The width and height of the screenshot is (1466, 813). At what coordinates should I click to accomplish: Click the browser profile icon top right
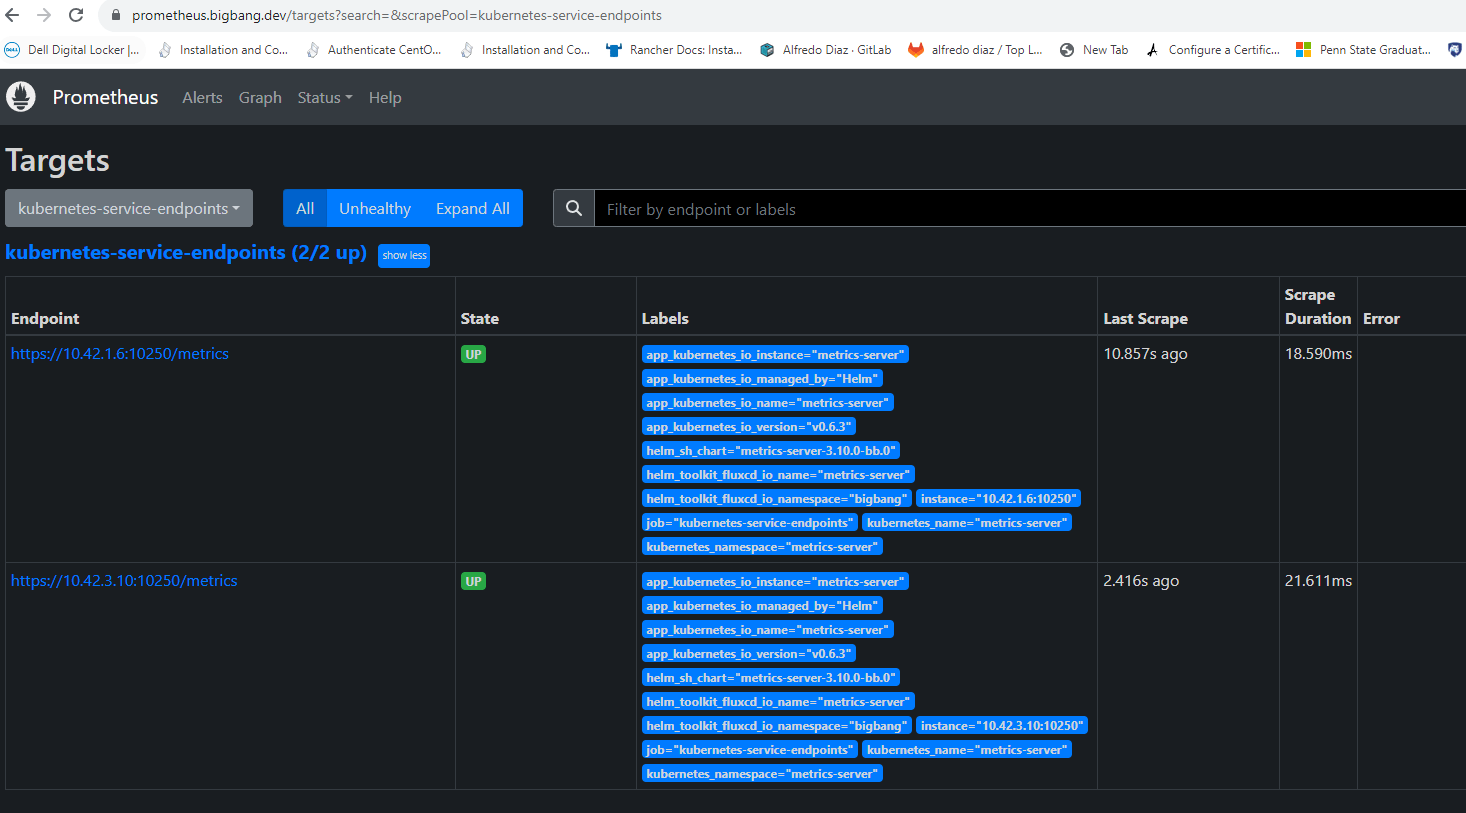click(x=1455, y=49)
